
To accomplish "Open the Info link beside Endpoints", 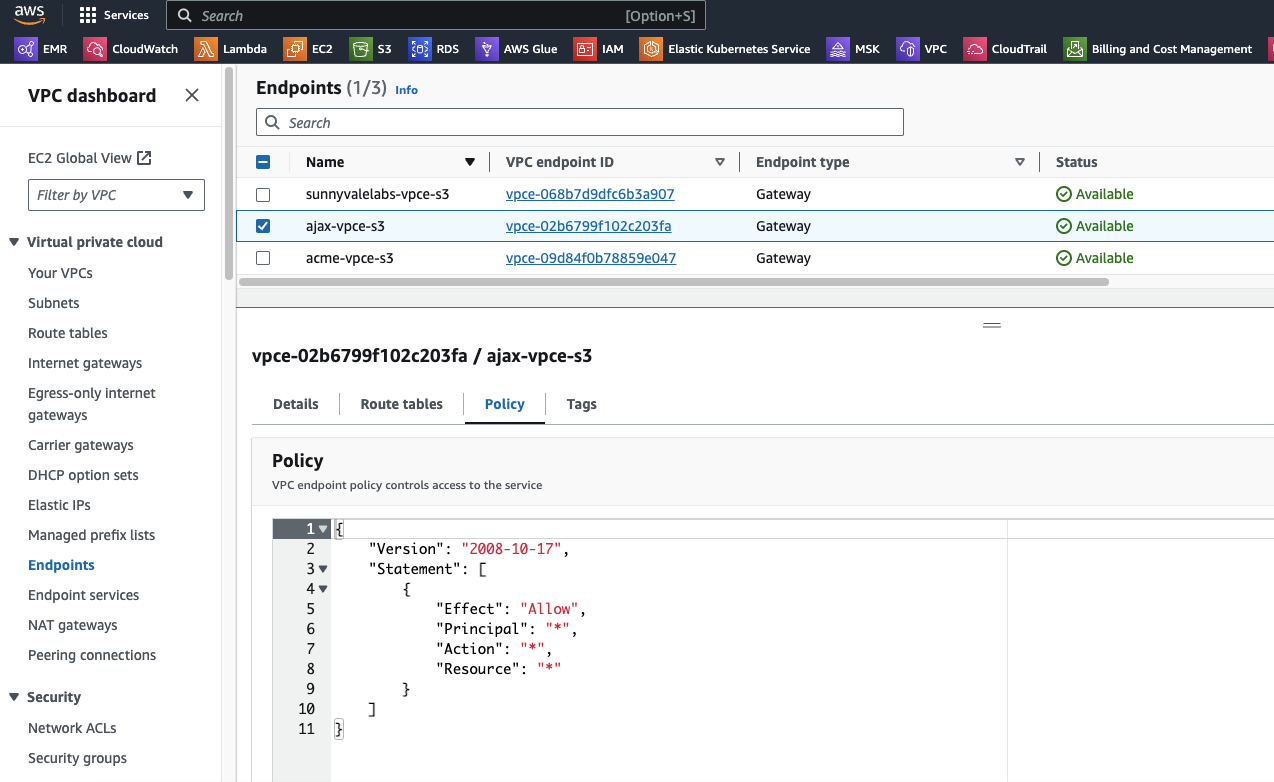I will [x=406, y=90].
